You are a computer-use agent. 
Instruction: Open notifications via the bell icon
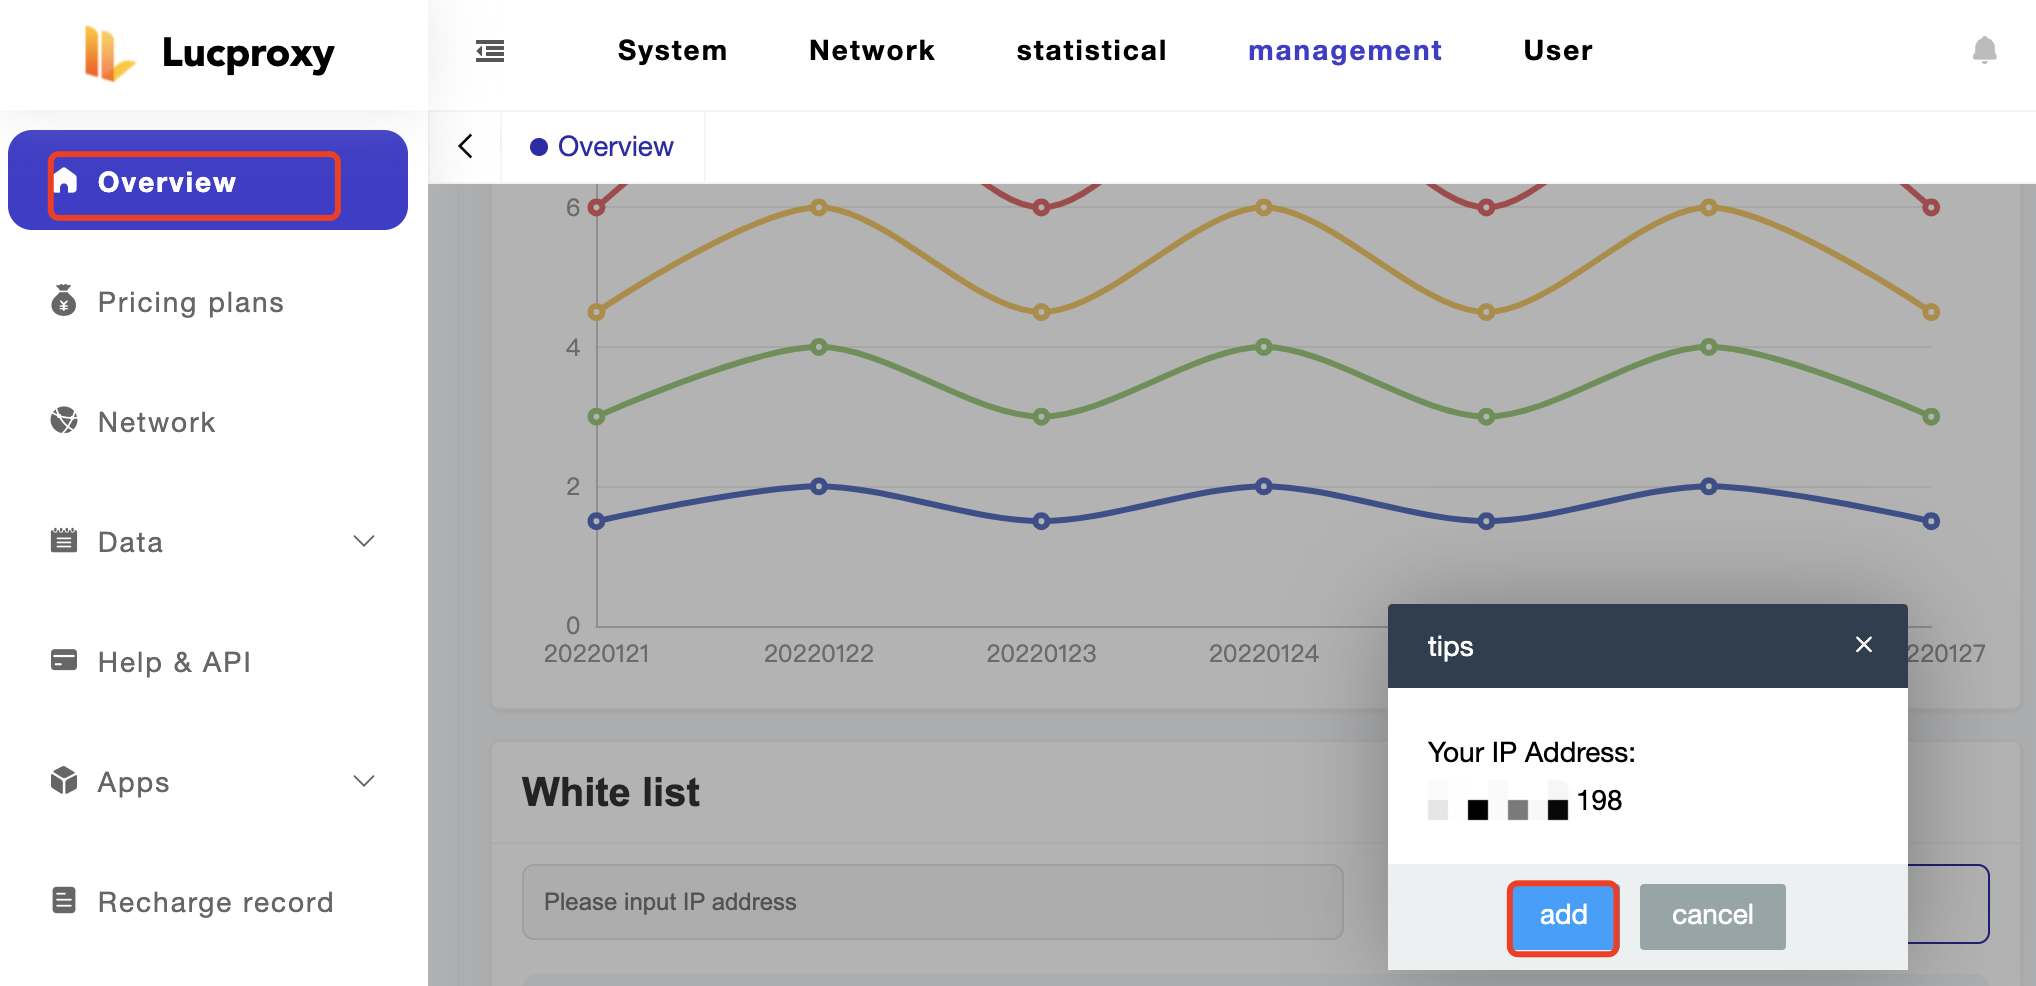tap(1984, 50)
